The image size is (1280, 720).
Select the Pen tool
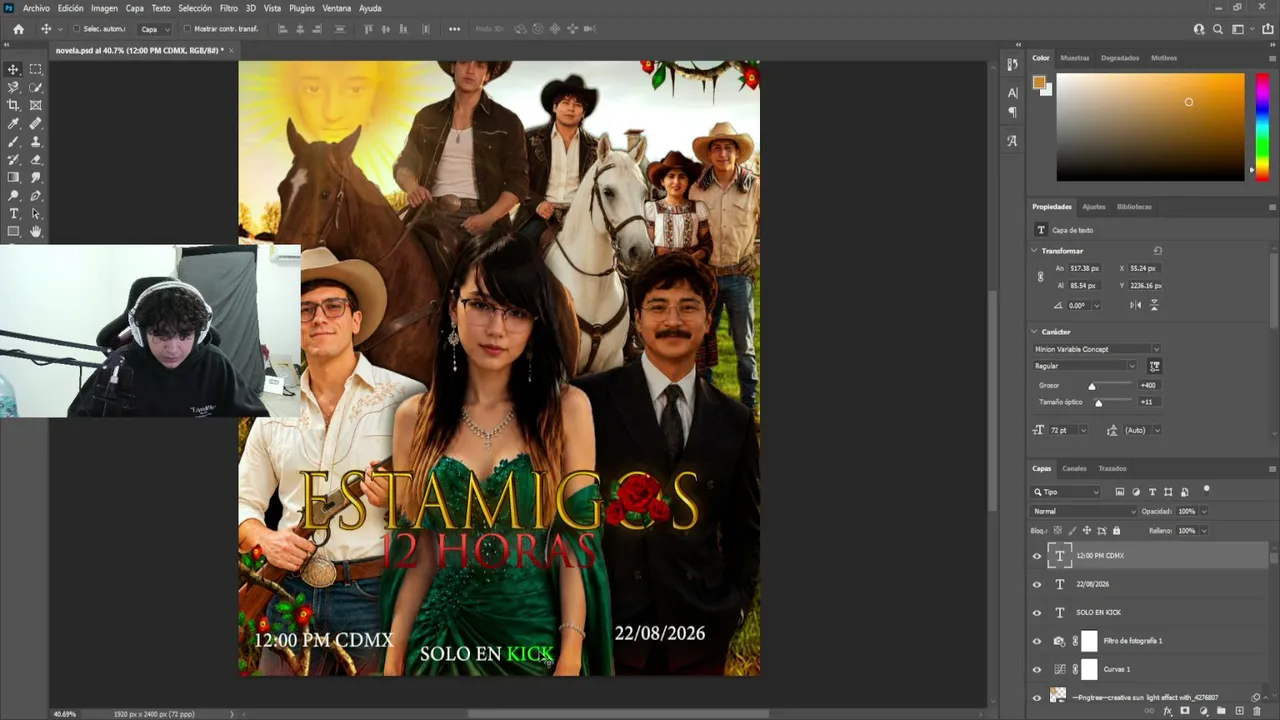pyautogui.click(x=36, y=196)
